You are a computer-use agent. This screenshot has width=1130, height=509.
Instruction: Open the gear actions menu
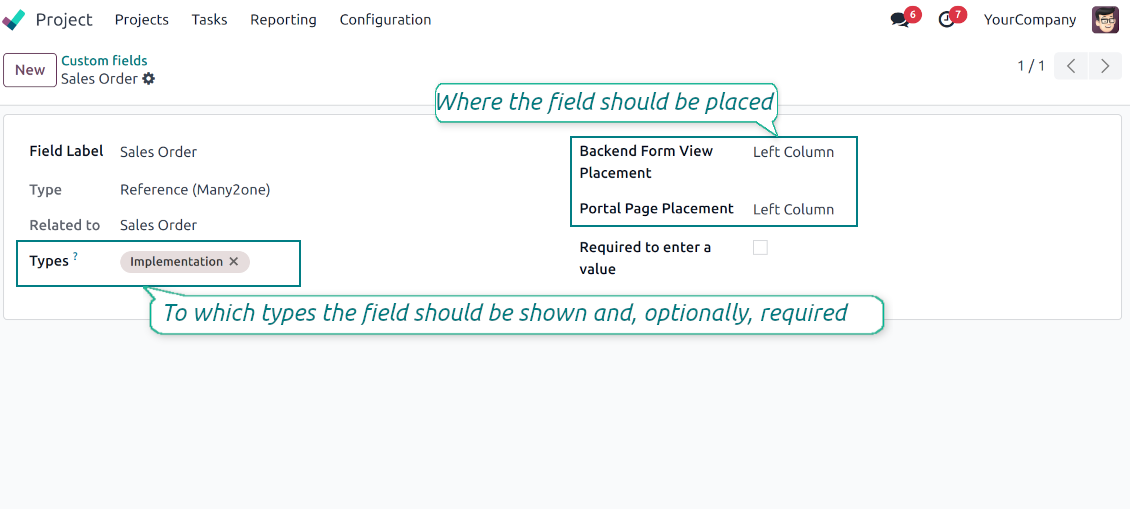pos(149,79)
